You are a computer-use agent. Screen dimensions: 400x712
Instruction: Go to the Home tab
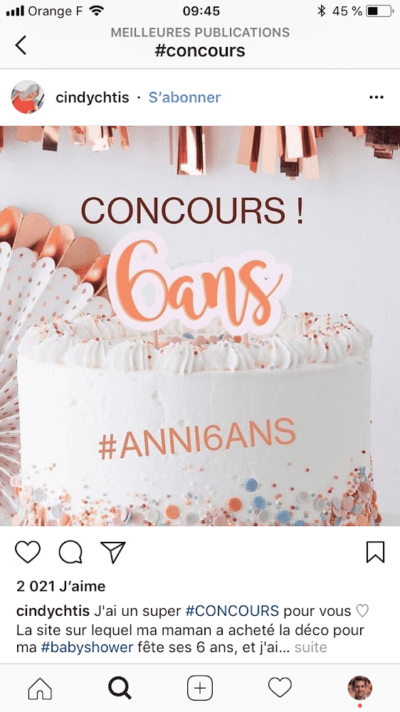(x=40, y=688)
